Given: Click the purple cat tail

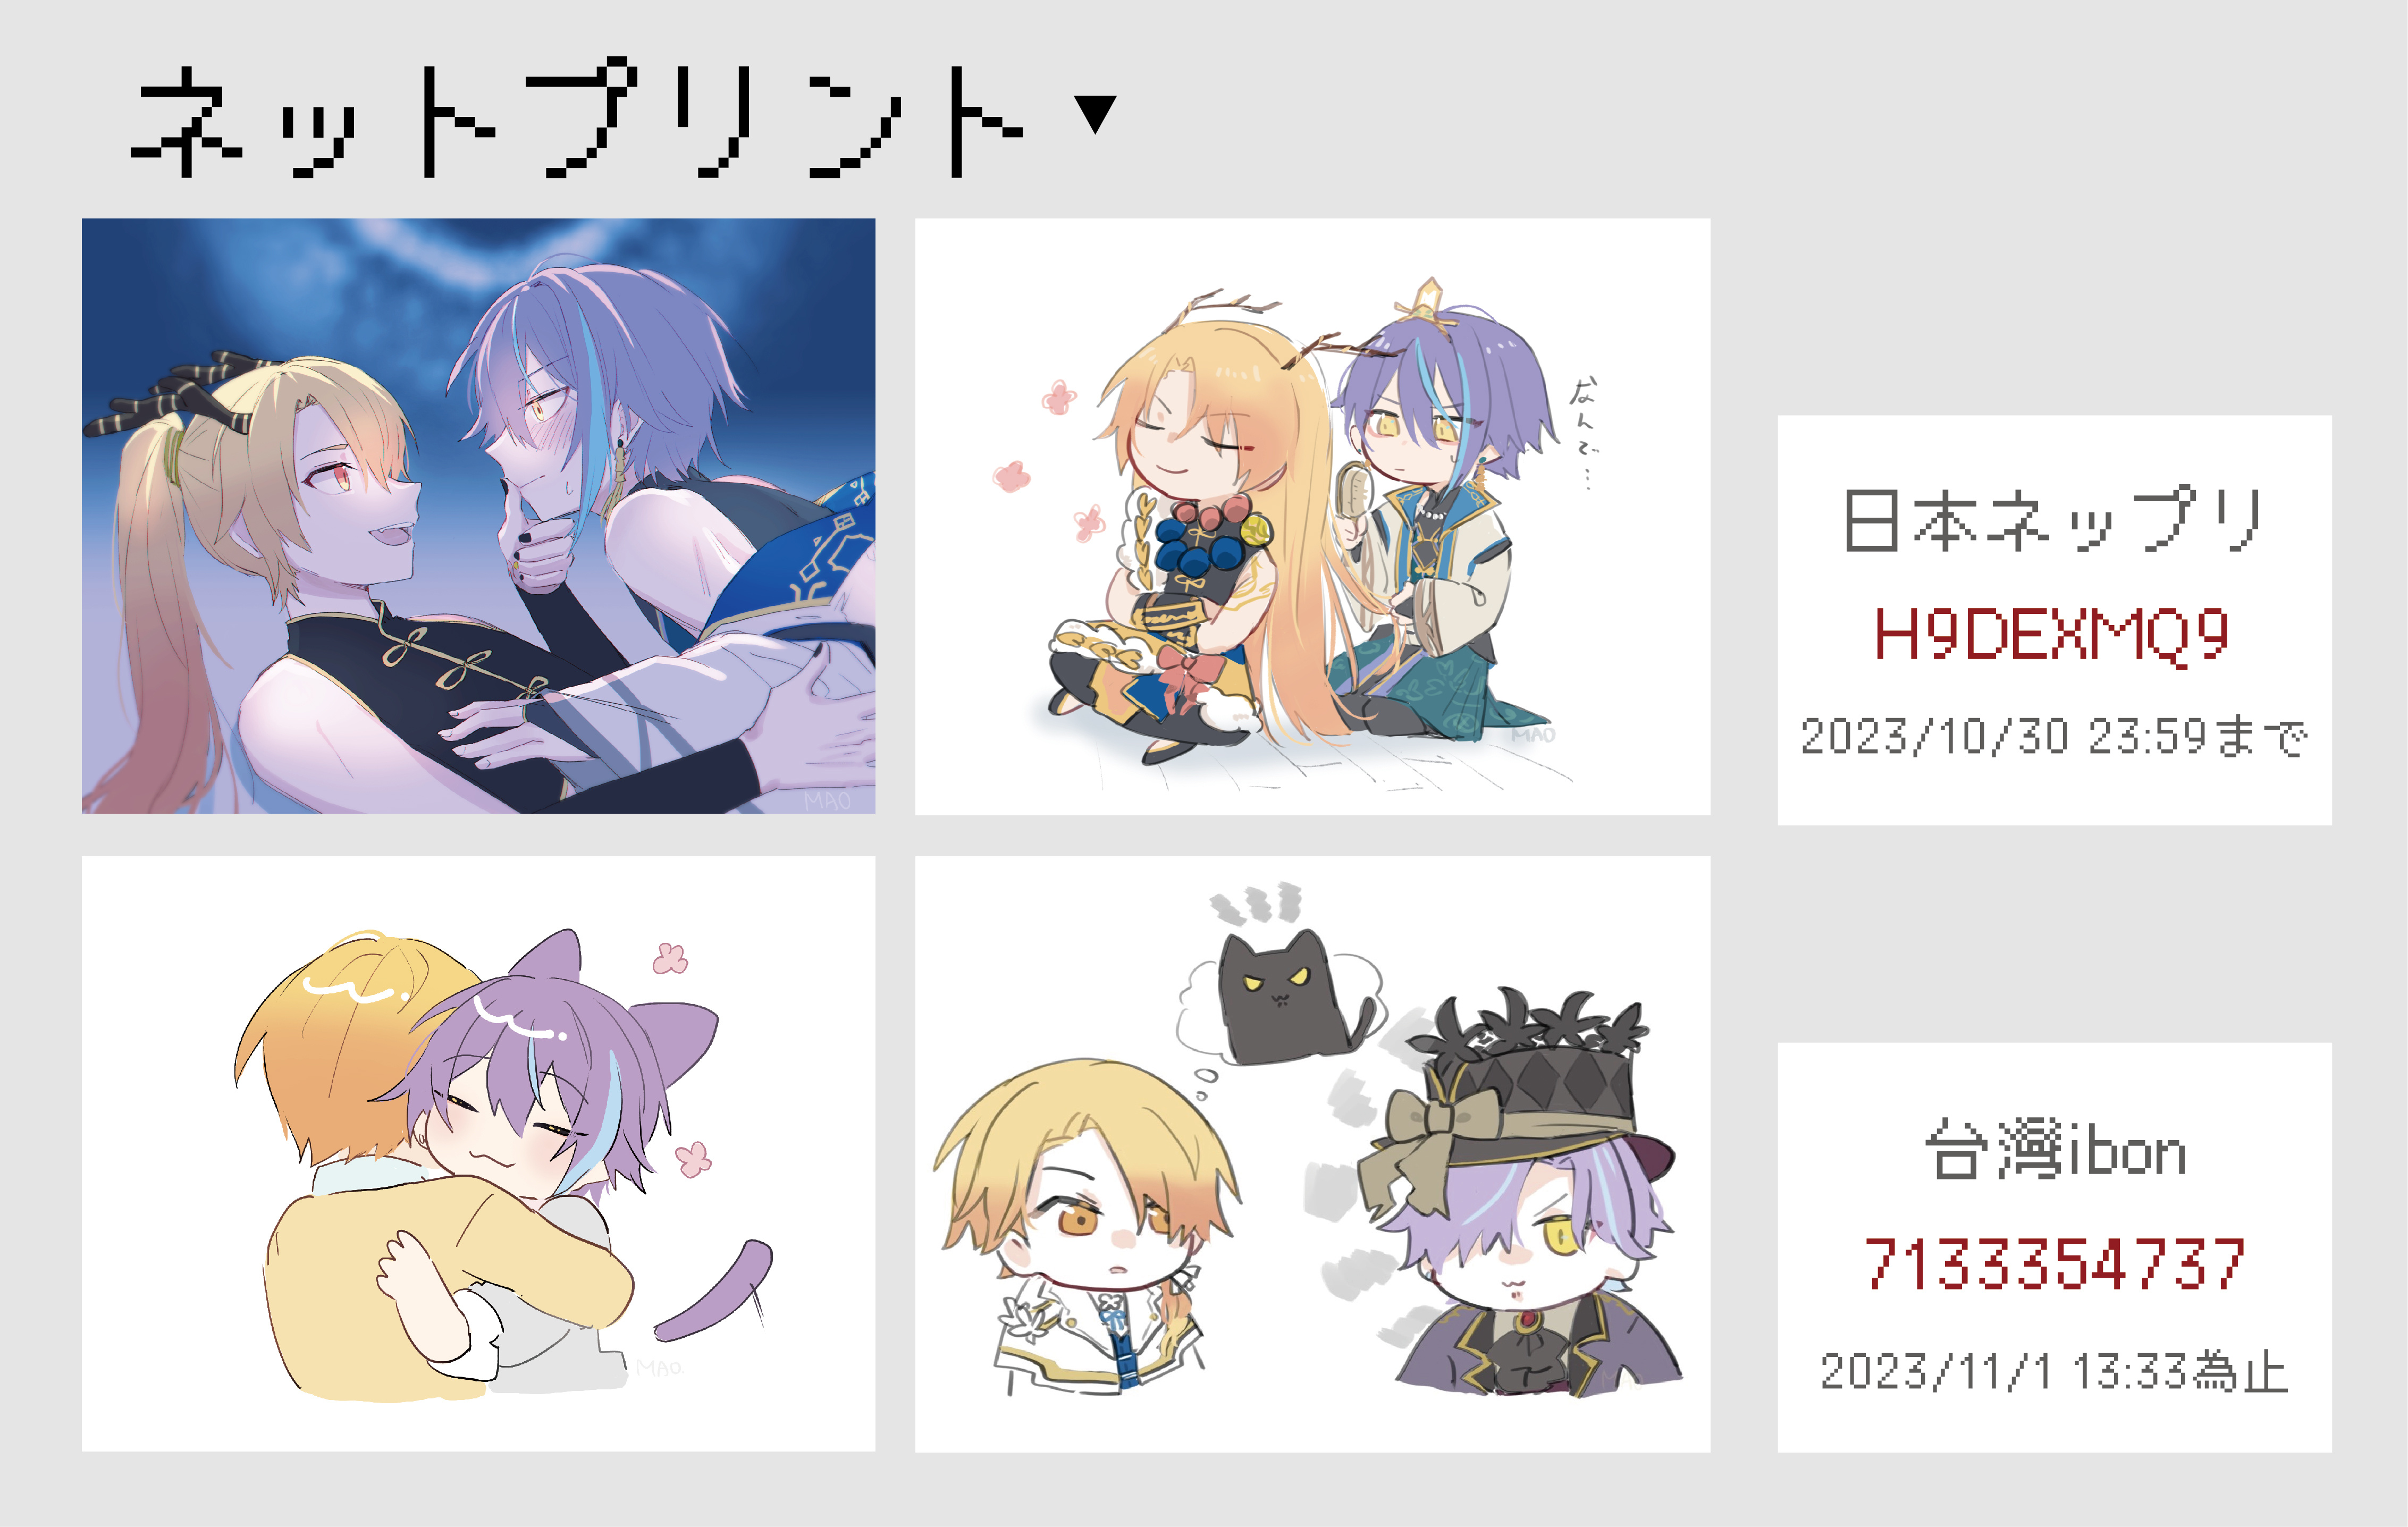Looking at the screenshot, I should click(x=716, y=1289).
